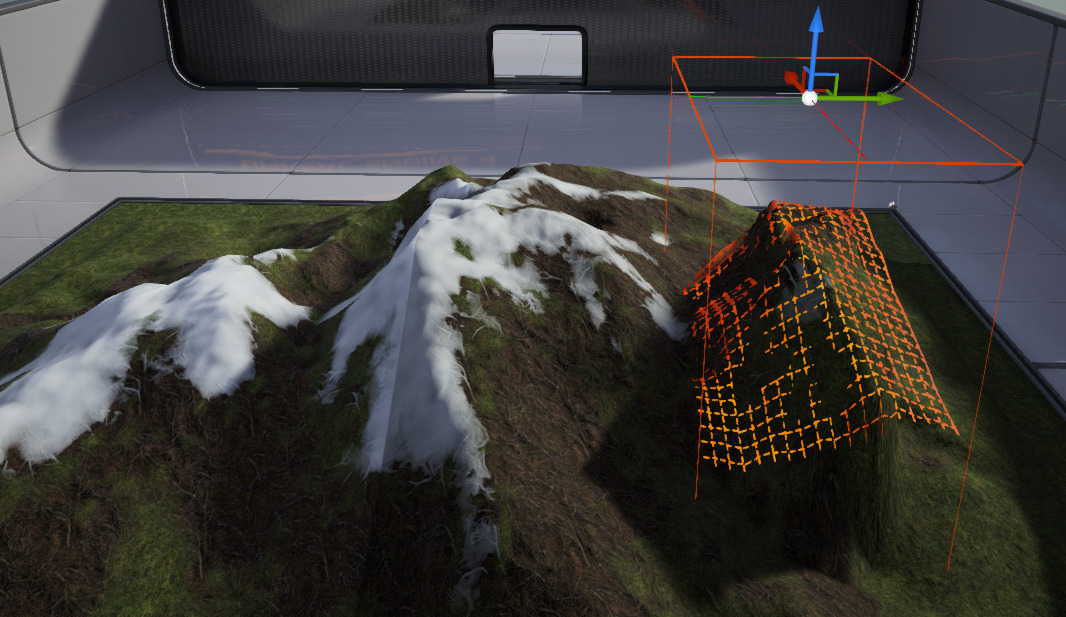Click the white gizmo center sphere

tap(809, 99)
